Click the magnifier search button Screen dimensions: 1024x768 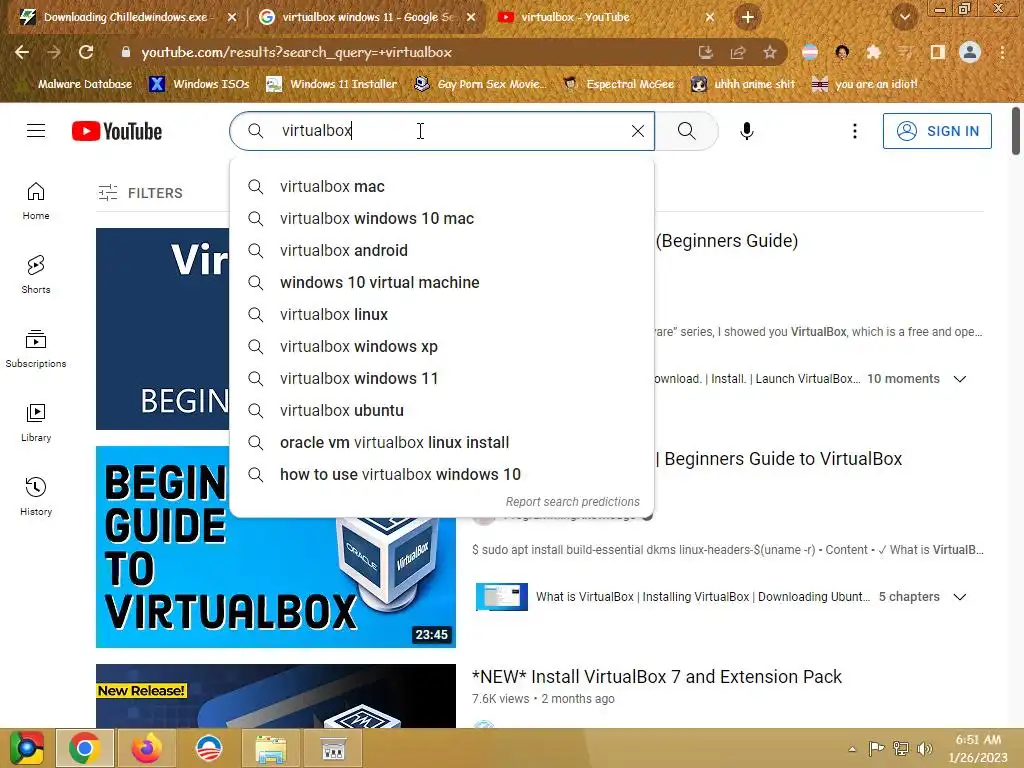click(x=686, y=131)
